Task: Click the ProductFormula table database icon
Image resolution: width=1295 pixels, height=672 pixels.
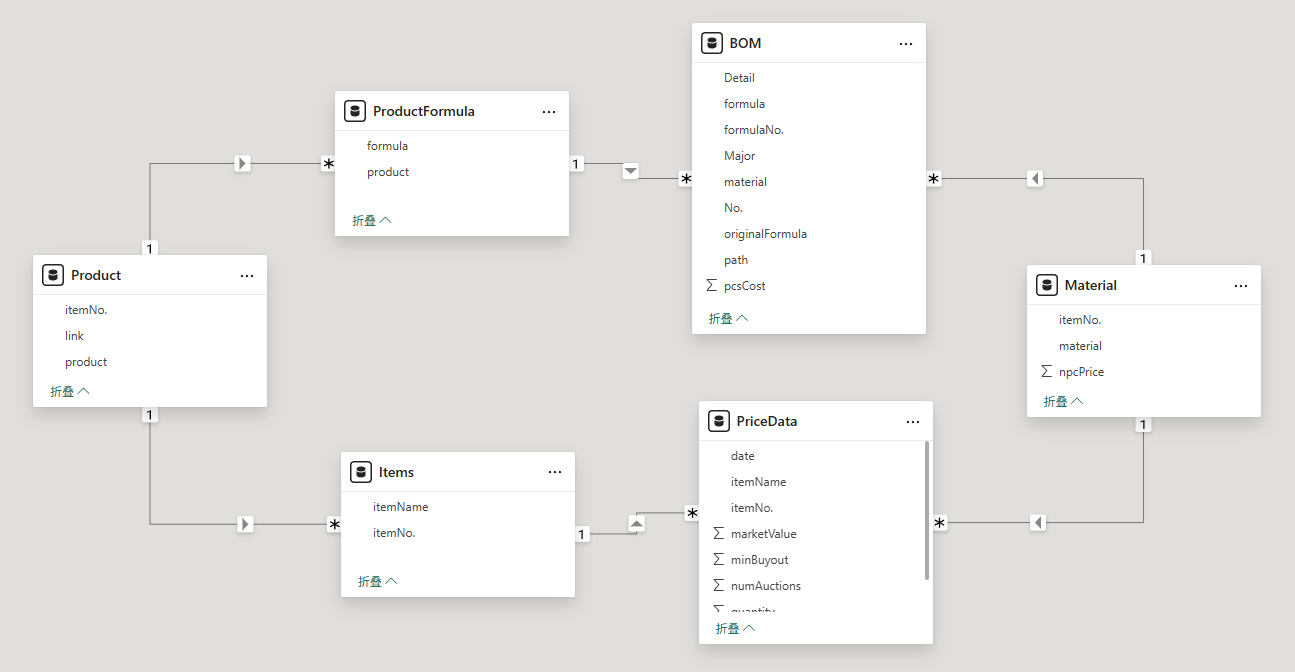Action: (355, 111)
